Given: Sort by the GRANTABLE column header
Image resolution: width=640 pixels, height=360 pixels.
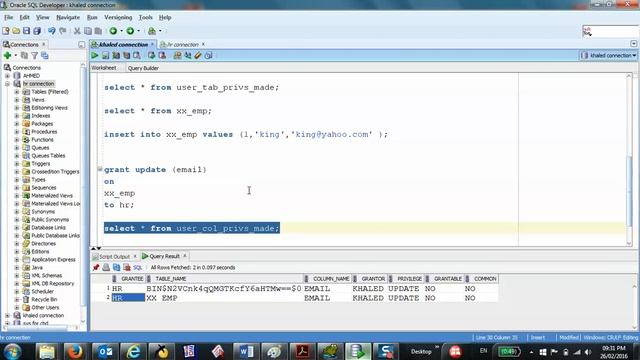Looking at the screenshot, I should [x=444, y=279].
